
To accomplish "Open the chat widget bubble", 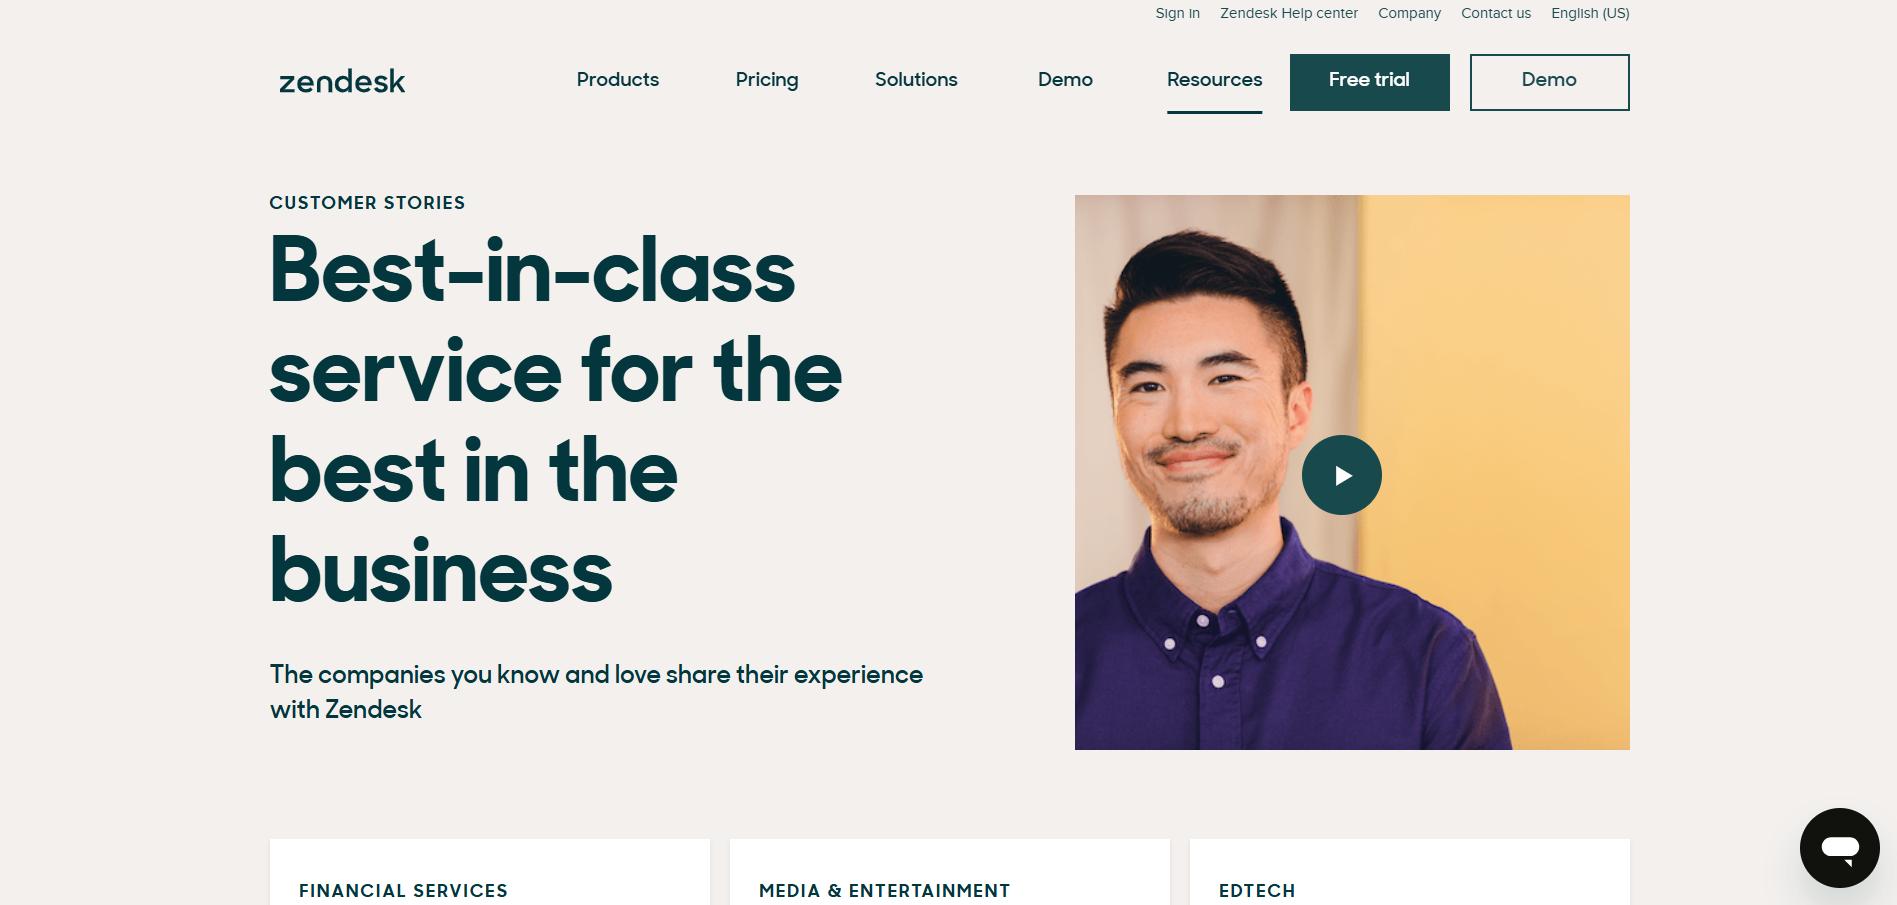I will [1839, 848].
